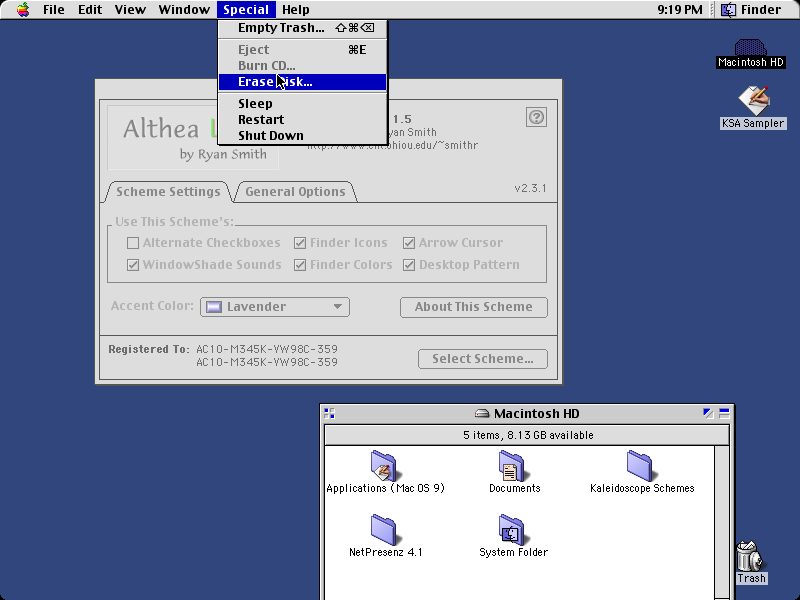Click the help question mark icon

click(536, 117)
